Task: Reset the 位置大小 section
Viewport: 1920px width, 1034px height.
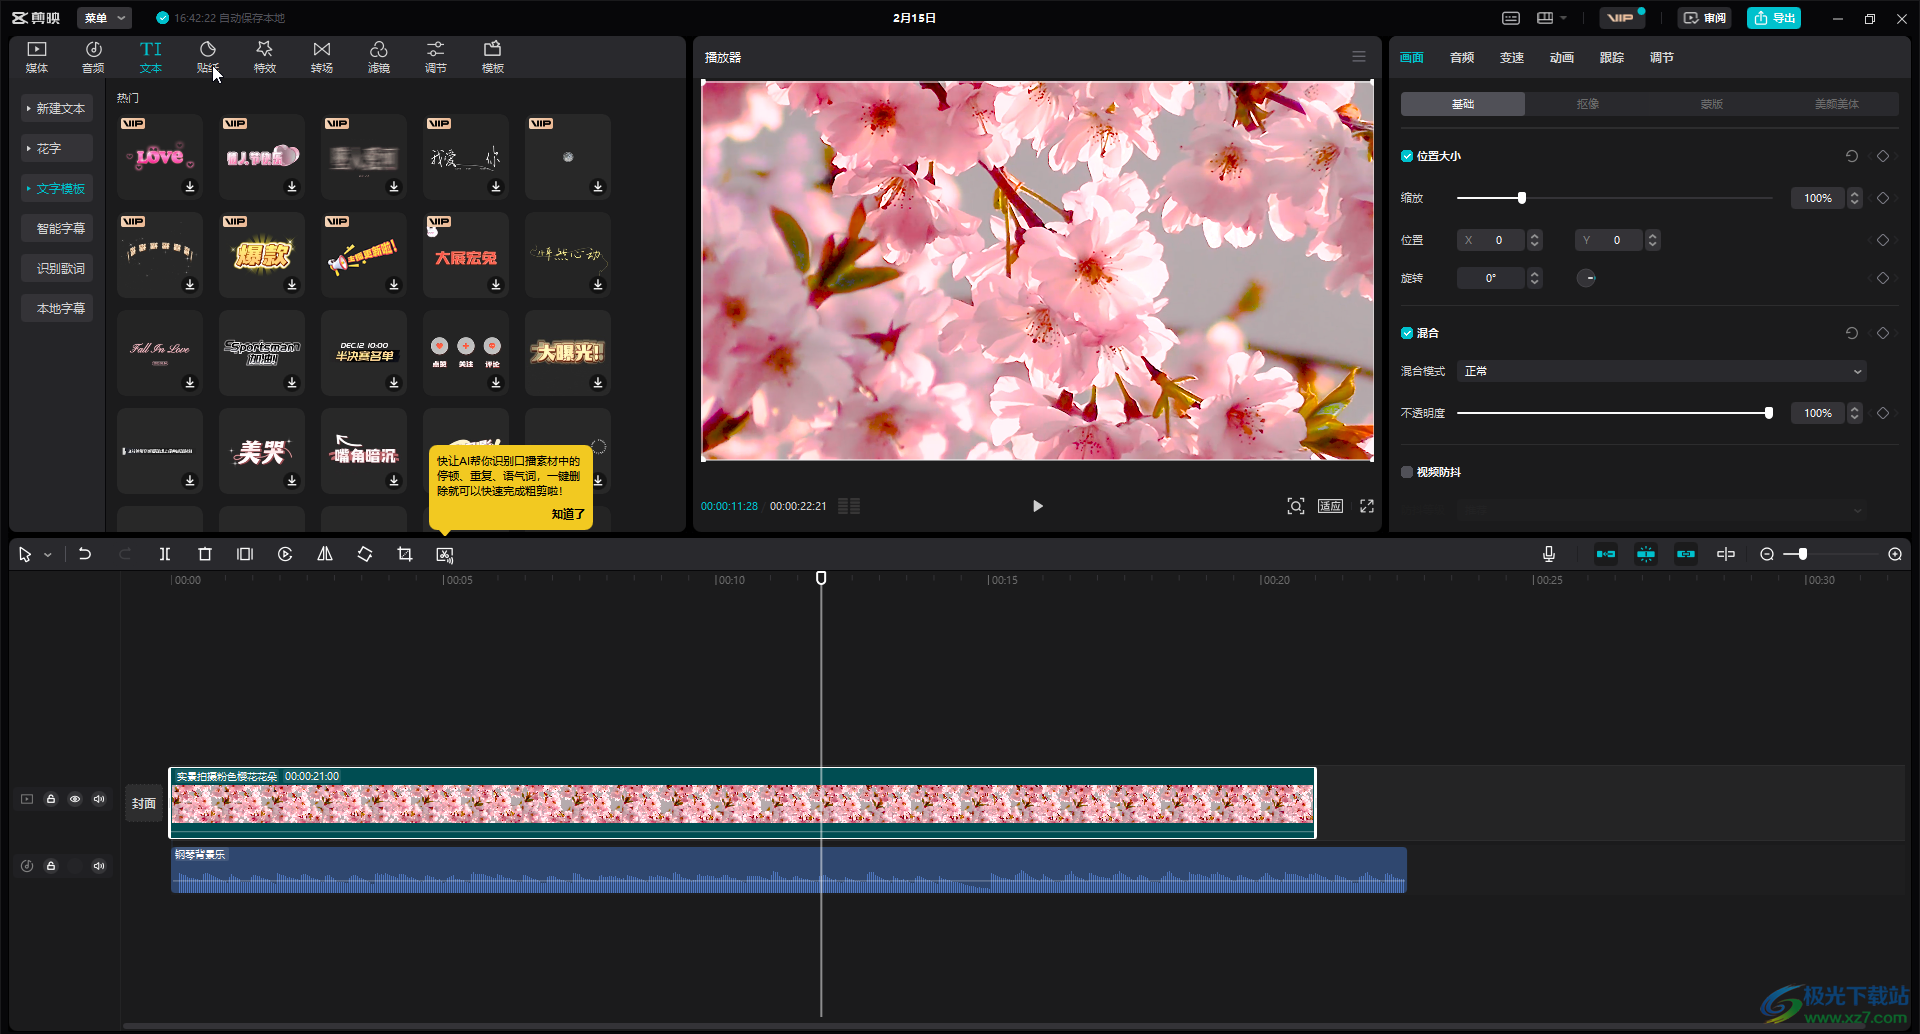Action: 1852,156
